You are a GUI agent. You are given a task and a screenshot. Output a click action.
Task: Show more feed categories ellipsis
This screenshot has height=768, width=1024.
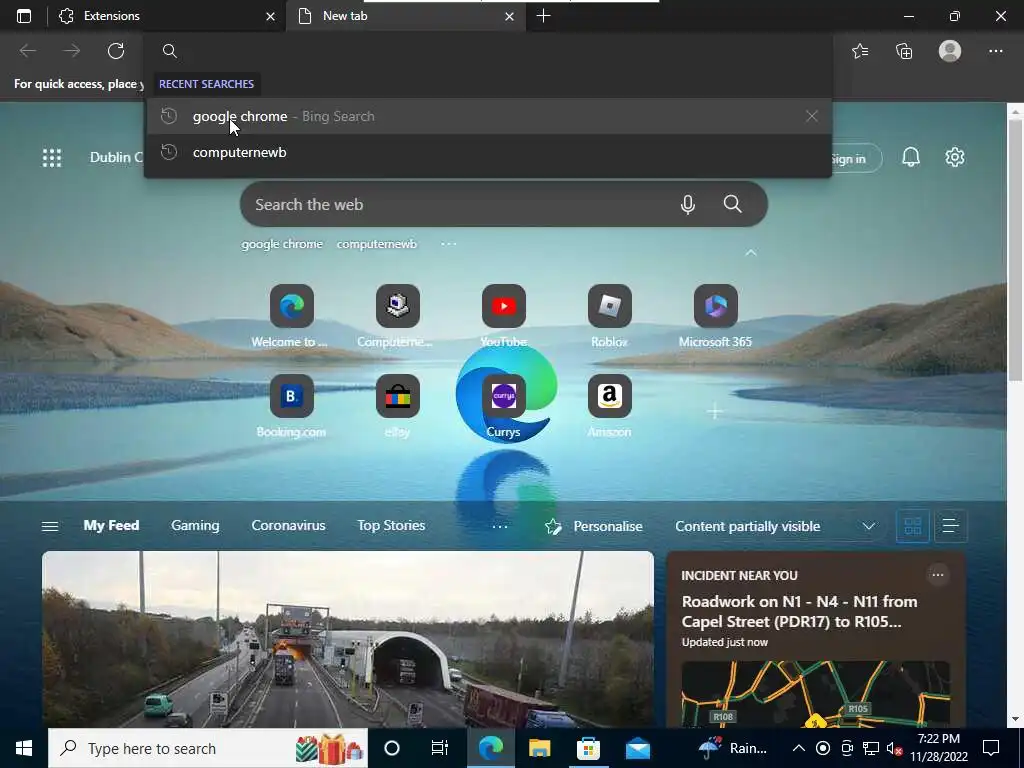[500, 526]
